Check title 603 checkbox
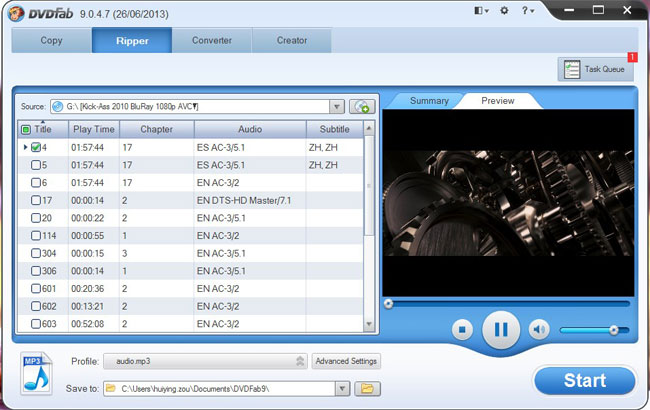Viewport: 650px width, 410px height. click(x=36, y=323)
